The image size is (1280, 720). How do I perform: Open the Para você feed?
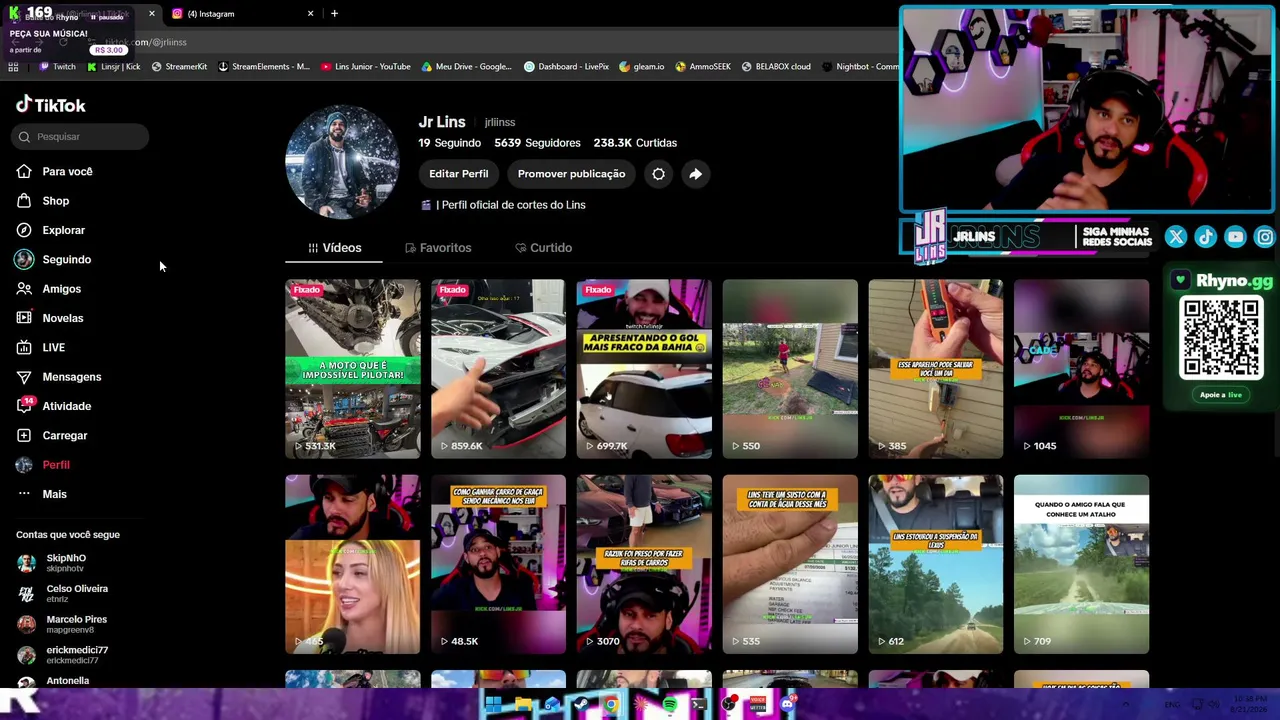coord(55,171)
